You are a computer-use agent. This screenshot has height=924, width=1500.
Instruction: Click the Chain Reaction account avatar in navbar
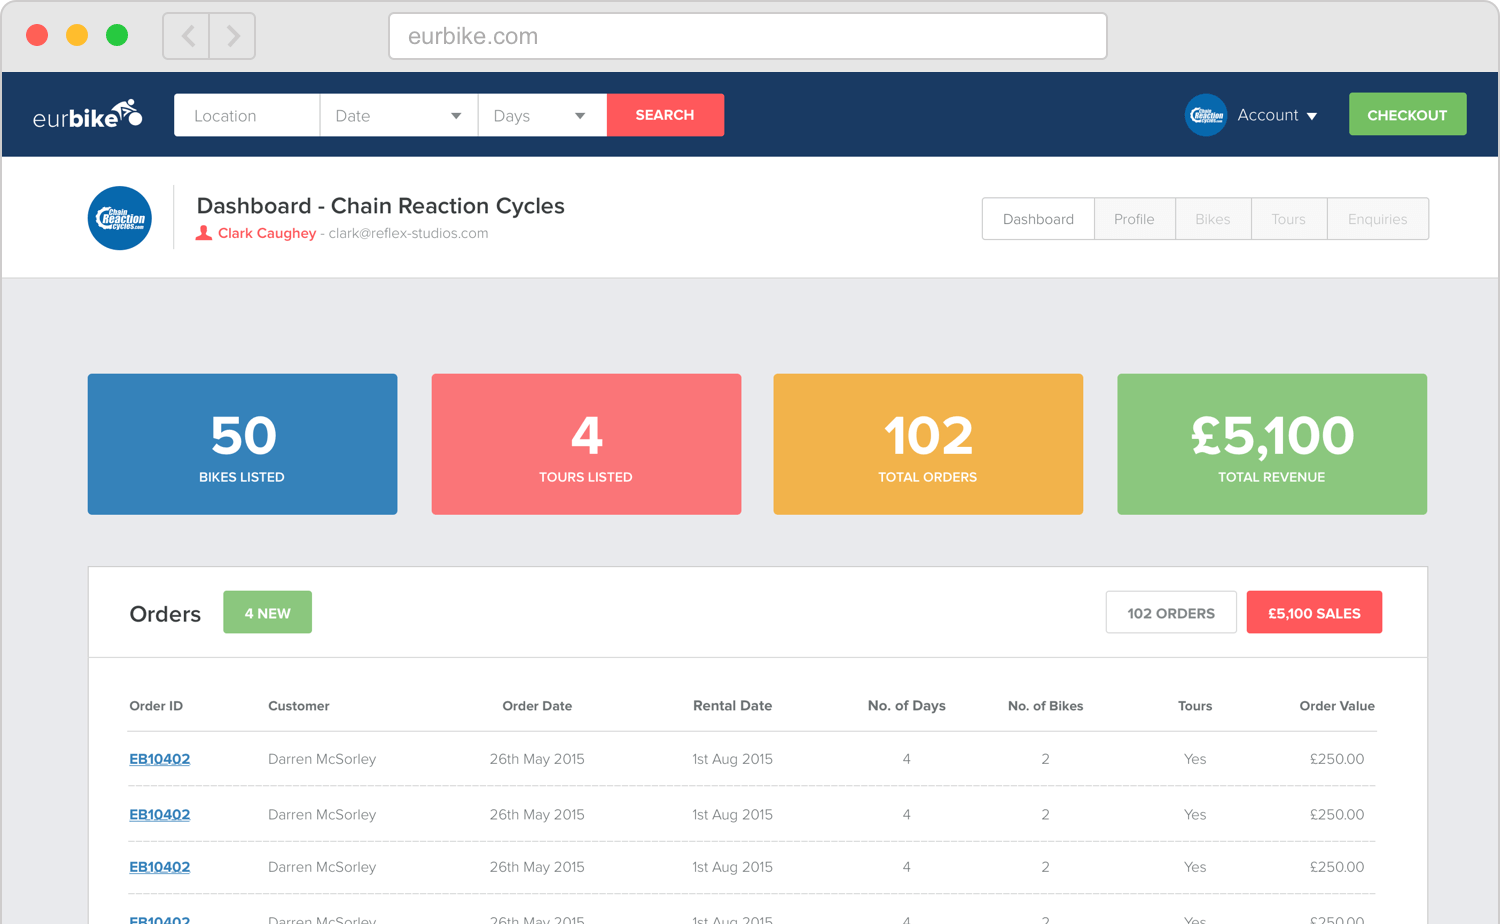click(1205, 115)
